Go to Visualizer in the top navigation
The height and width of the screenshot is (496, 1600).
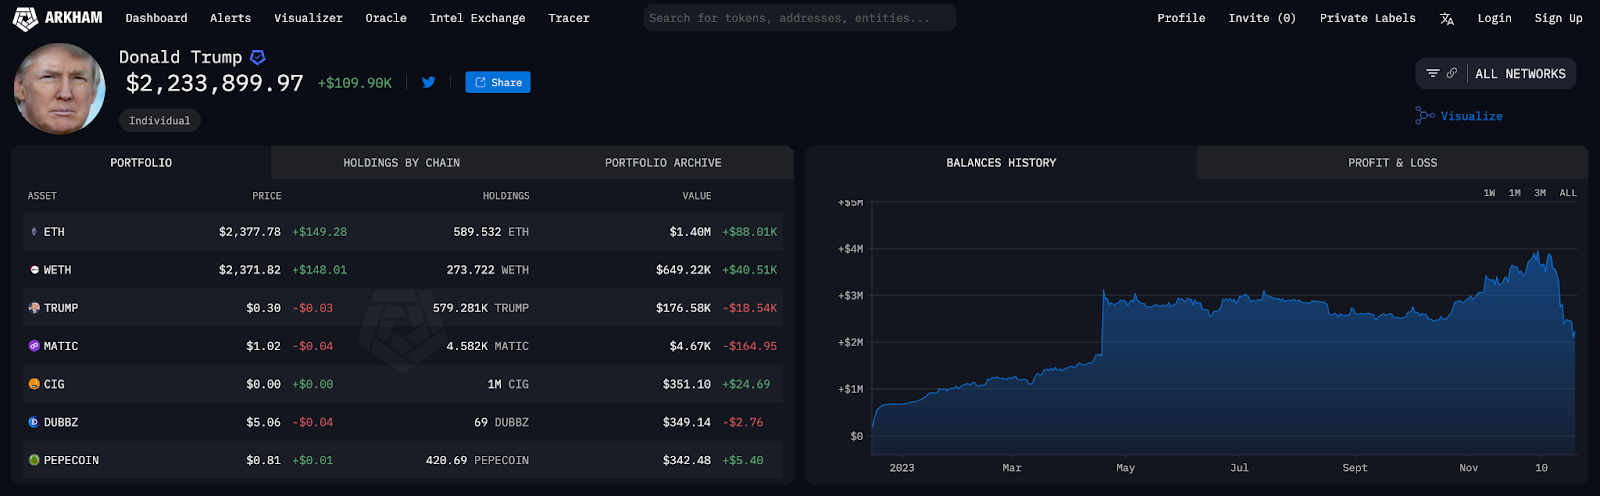308,18
